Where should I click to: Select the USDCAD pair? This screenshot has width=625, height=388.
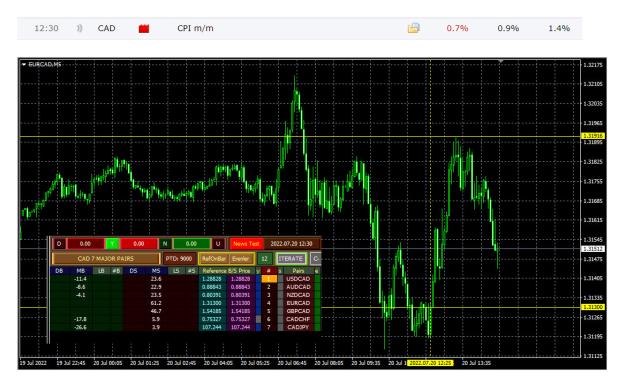(298, 279)
